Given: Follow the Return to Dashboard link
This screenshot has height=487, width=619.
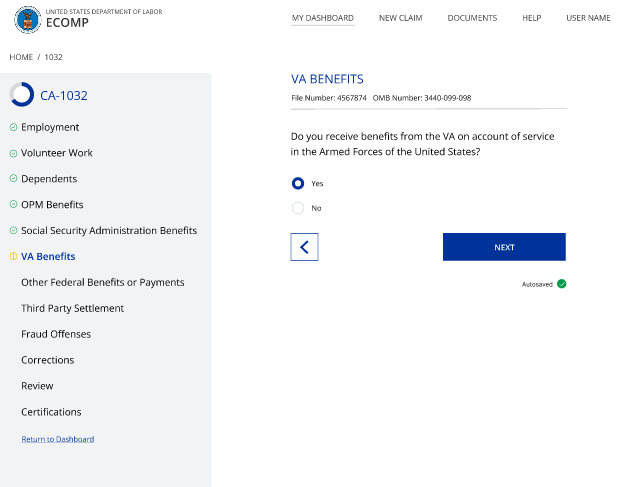Looking at the screenshot, I should click(57, 439).
